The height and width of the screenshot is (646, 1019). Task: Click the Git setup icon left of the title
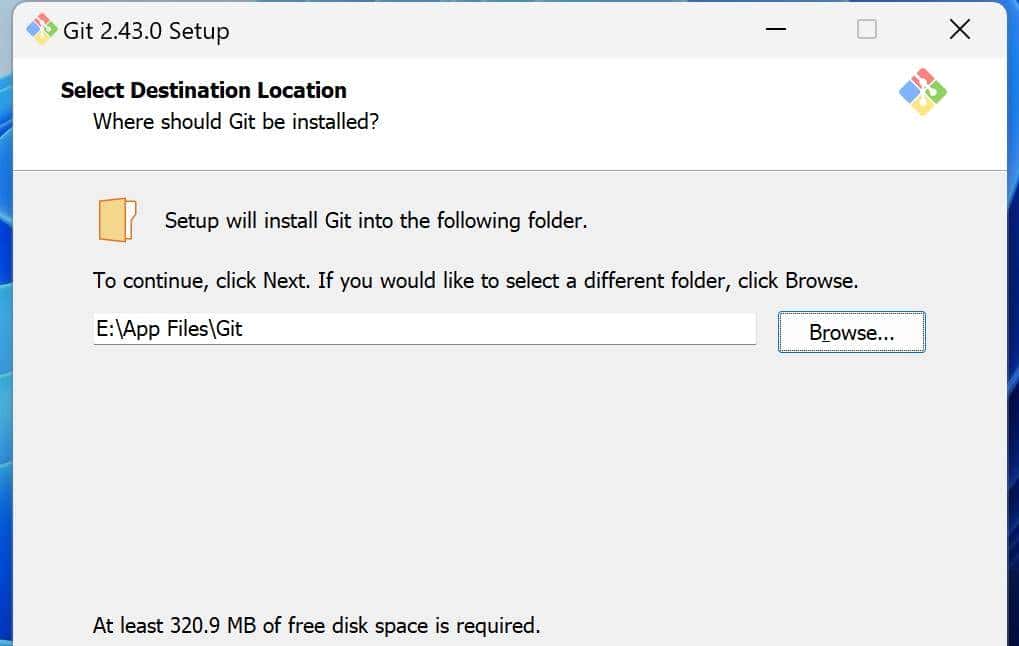point(42,30)
